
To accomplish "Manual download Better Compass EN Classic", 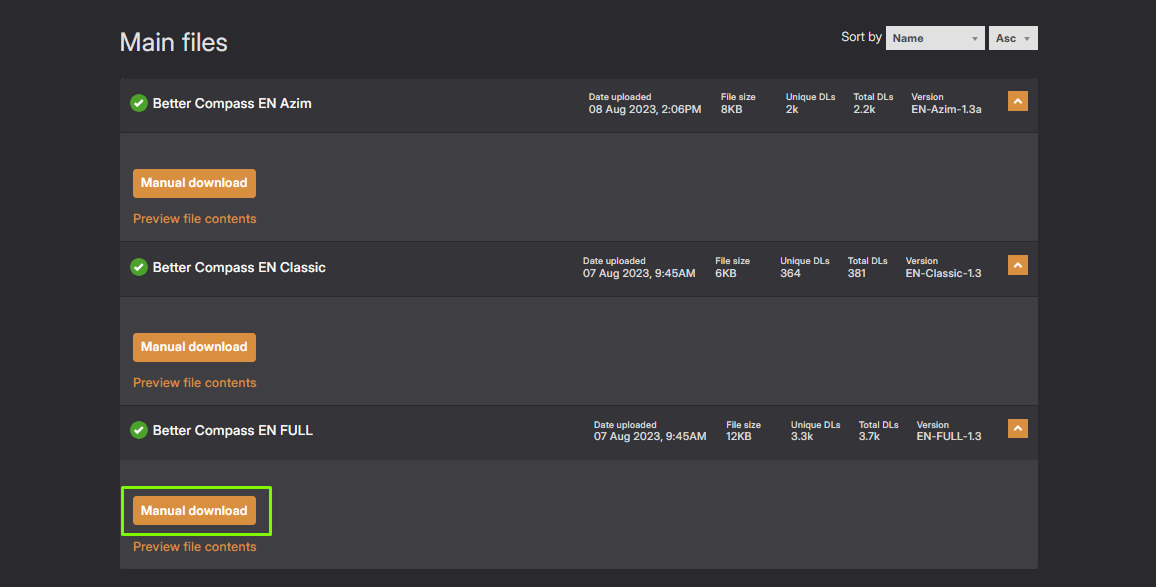I will coord(194,347).
